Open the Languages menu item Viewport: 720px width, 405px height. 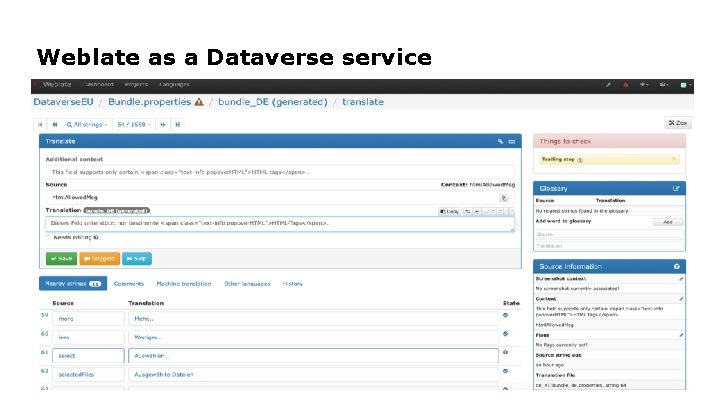(x=174, y=84)
